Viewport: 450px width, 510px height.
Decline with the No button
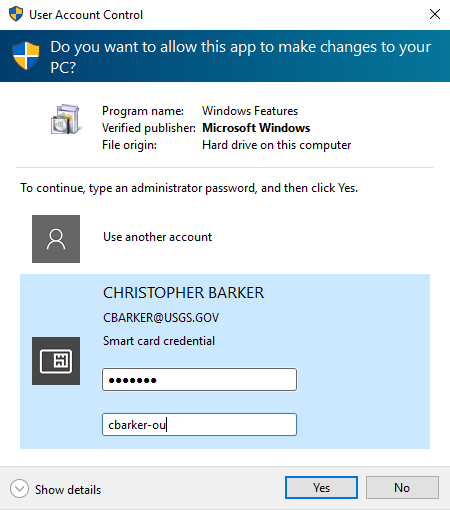402,488
